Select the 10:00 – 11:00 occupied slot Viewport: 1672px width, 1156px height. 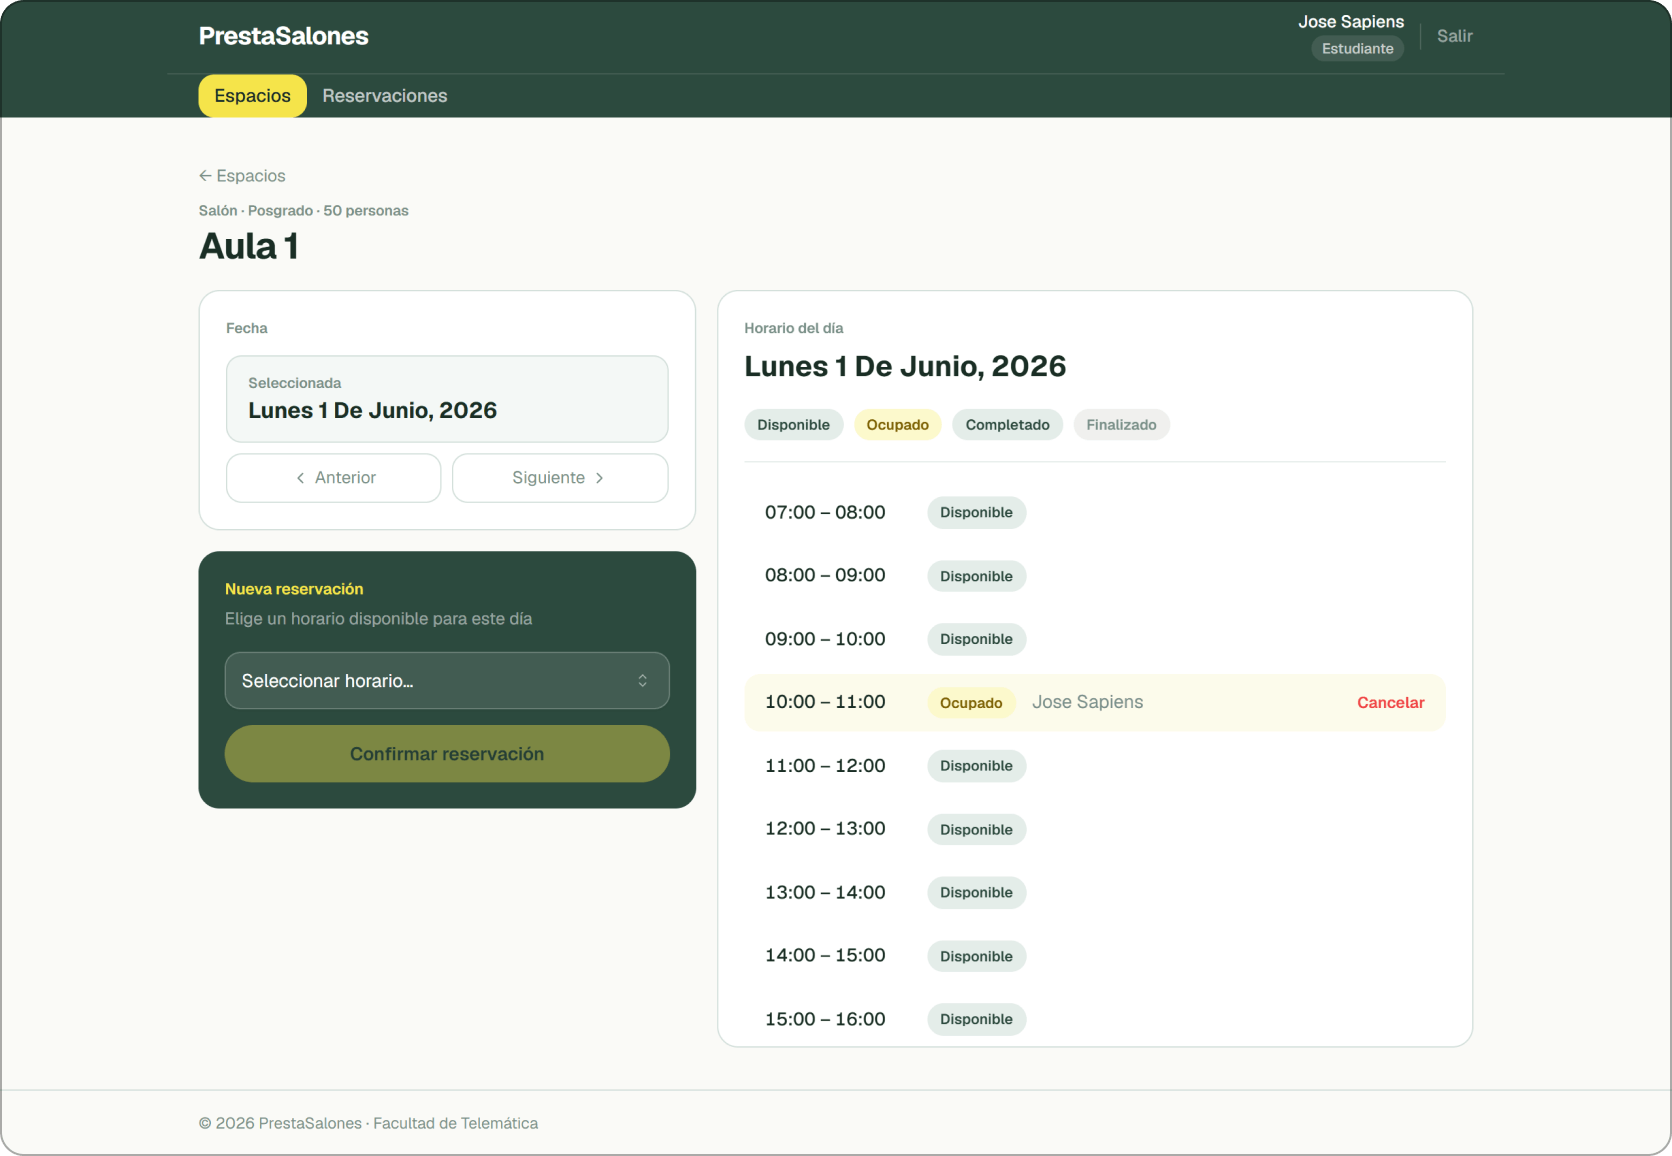(1095, 703)
